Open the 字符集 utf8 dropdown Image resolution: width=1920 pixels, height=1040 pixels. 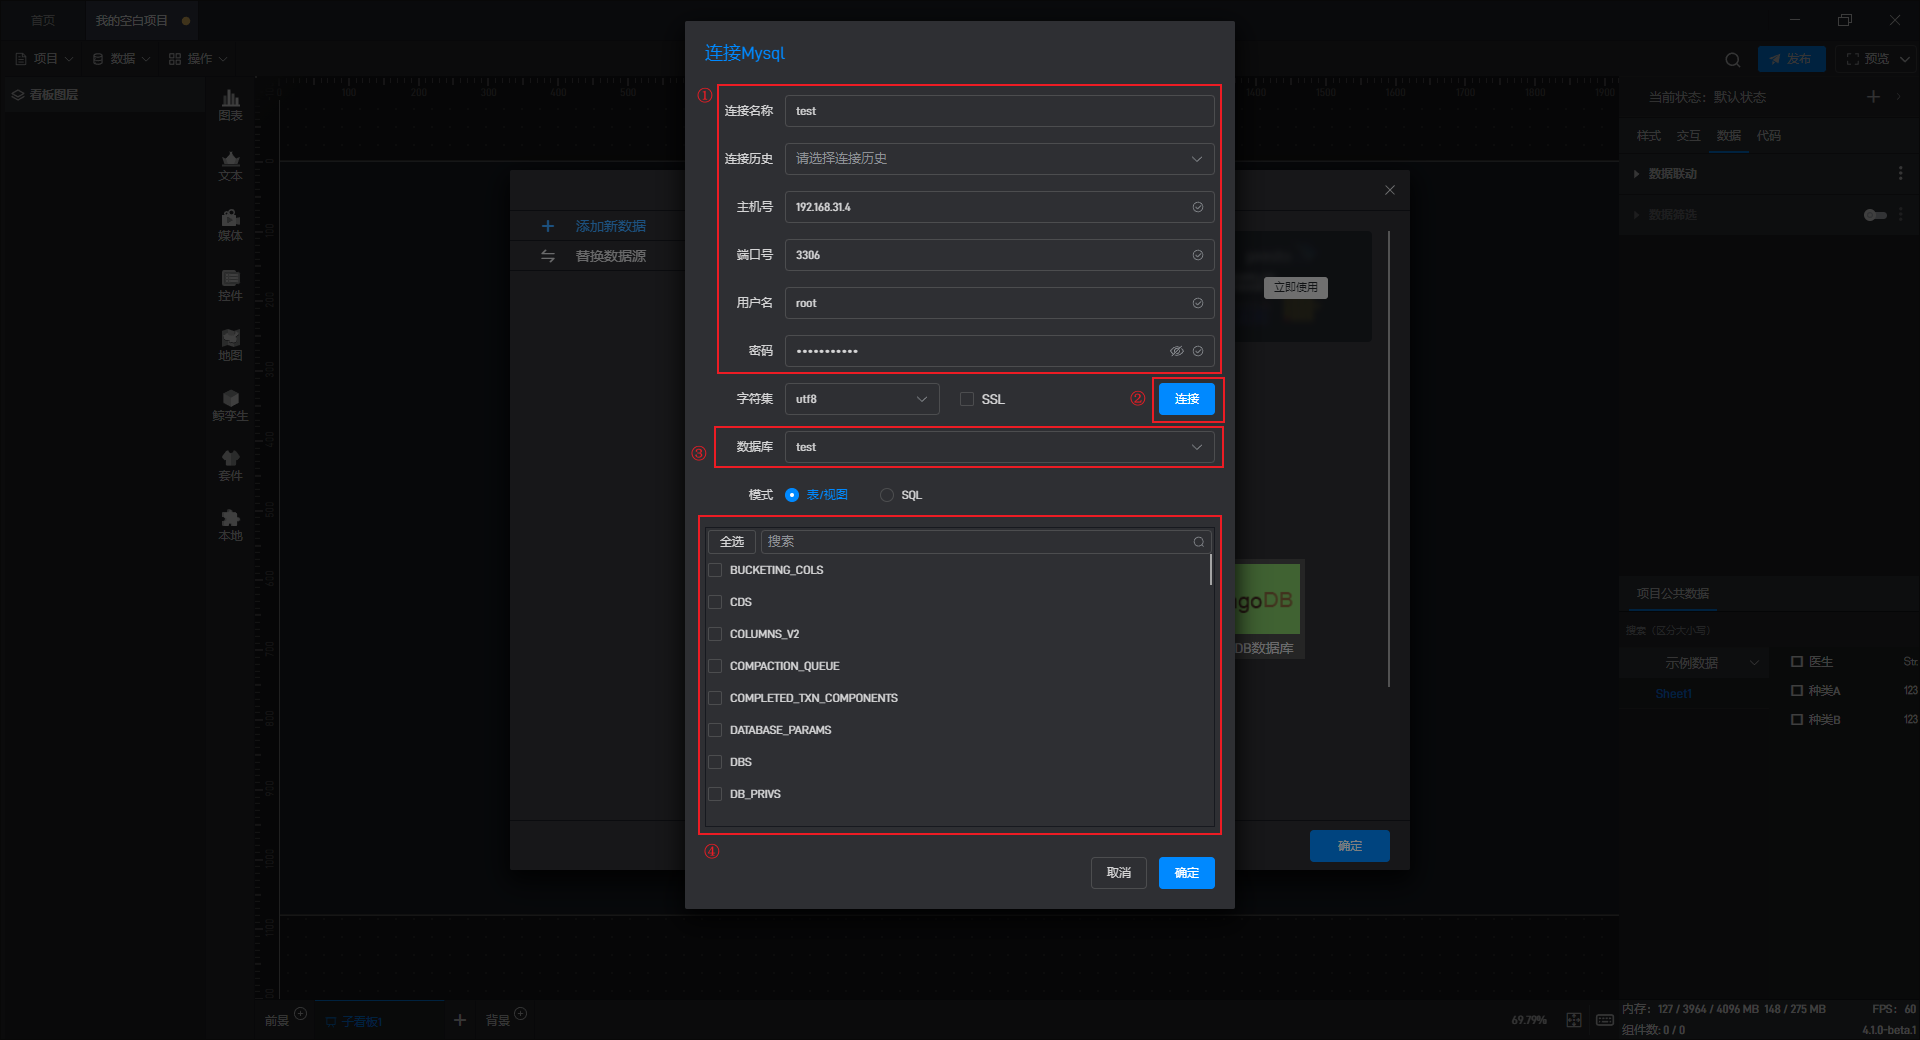pyautogui.click(x=862, y=399)
